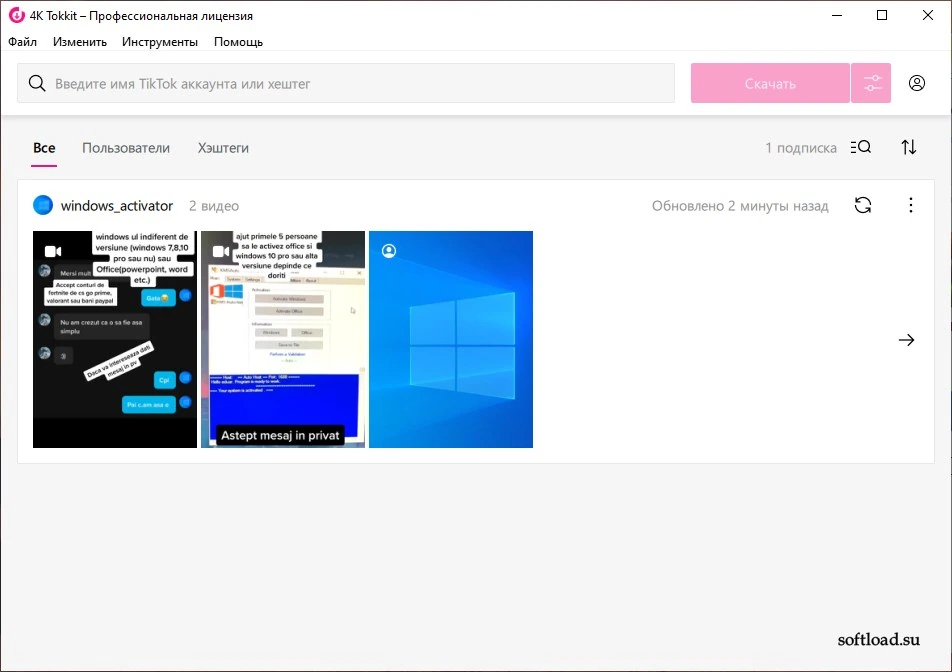
Task: Focus the TikTok account search field
Action: [x=346, y=83]
